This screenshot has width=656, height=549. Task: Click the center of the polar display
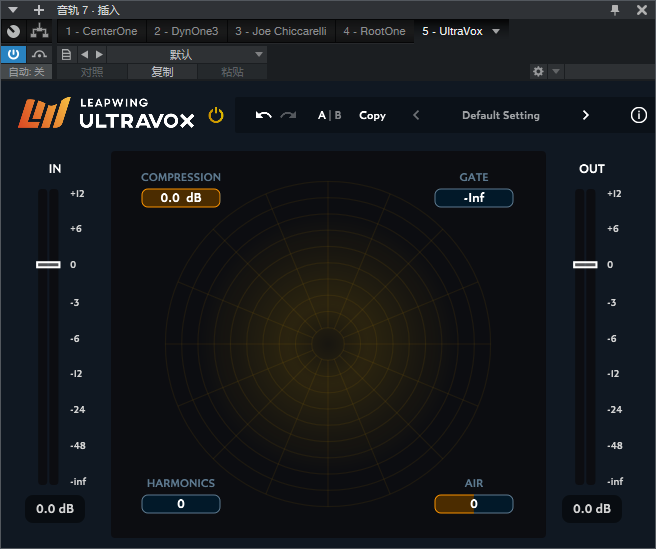coord(328,344)
